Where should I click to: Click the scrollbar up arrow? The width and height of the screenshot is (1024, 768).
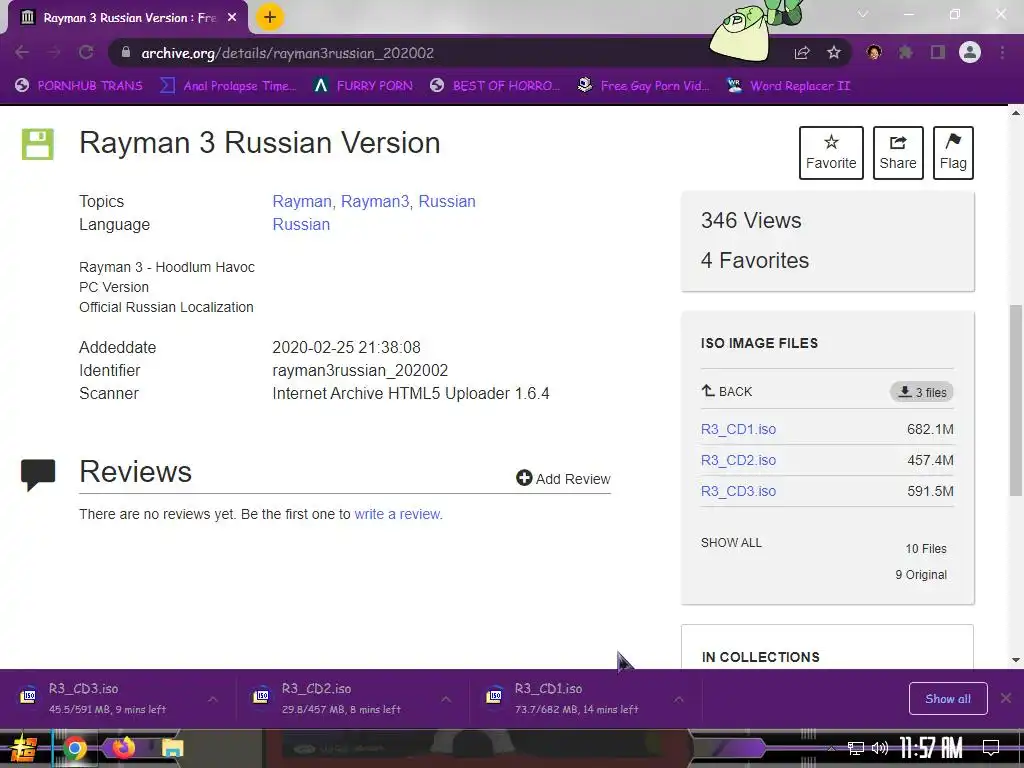pos(1016,113)
